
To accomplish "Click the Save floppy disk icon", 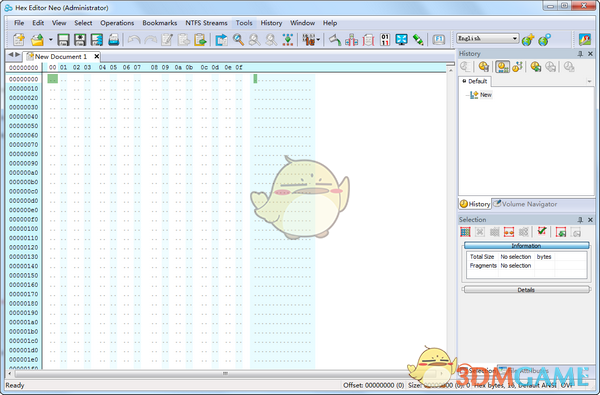I will click(63, 39).
